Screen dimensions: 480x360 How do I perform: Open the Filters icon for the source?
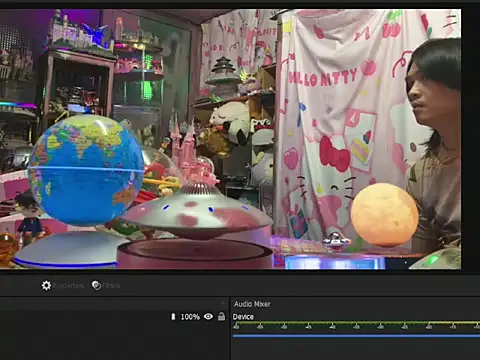[96, 285]
